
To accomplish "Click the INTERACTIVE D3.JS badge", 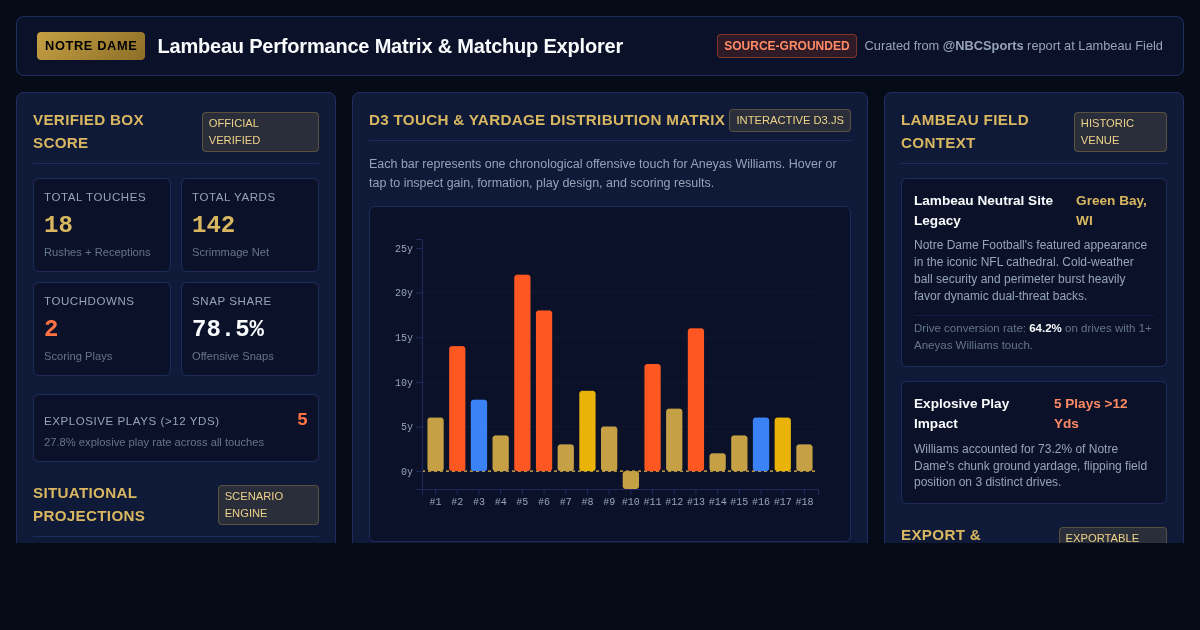I will tap(790, 120).
